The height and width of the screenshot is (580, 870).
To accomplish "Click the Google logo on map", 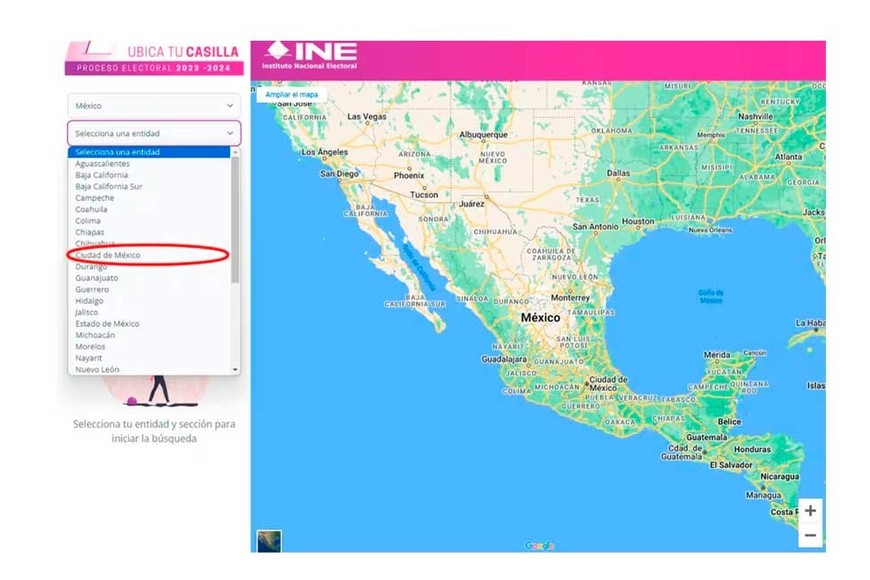I will [x=539, y=545].
